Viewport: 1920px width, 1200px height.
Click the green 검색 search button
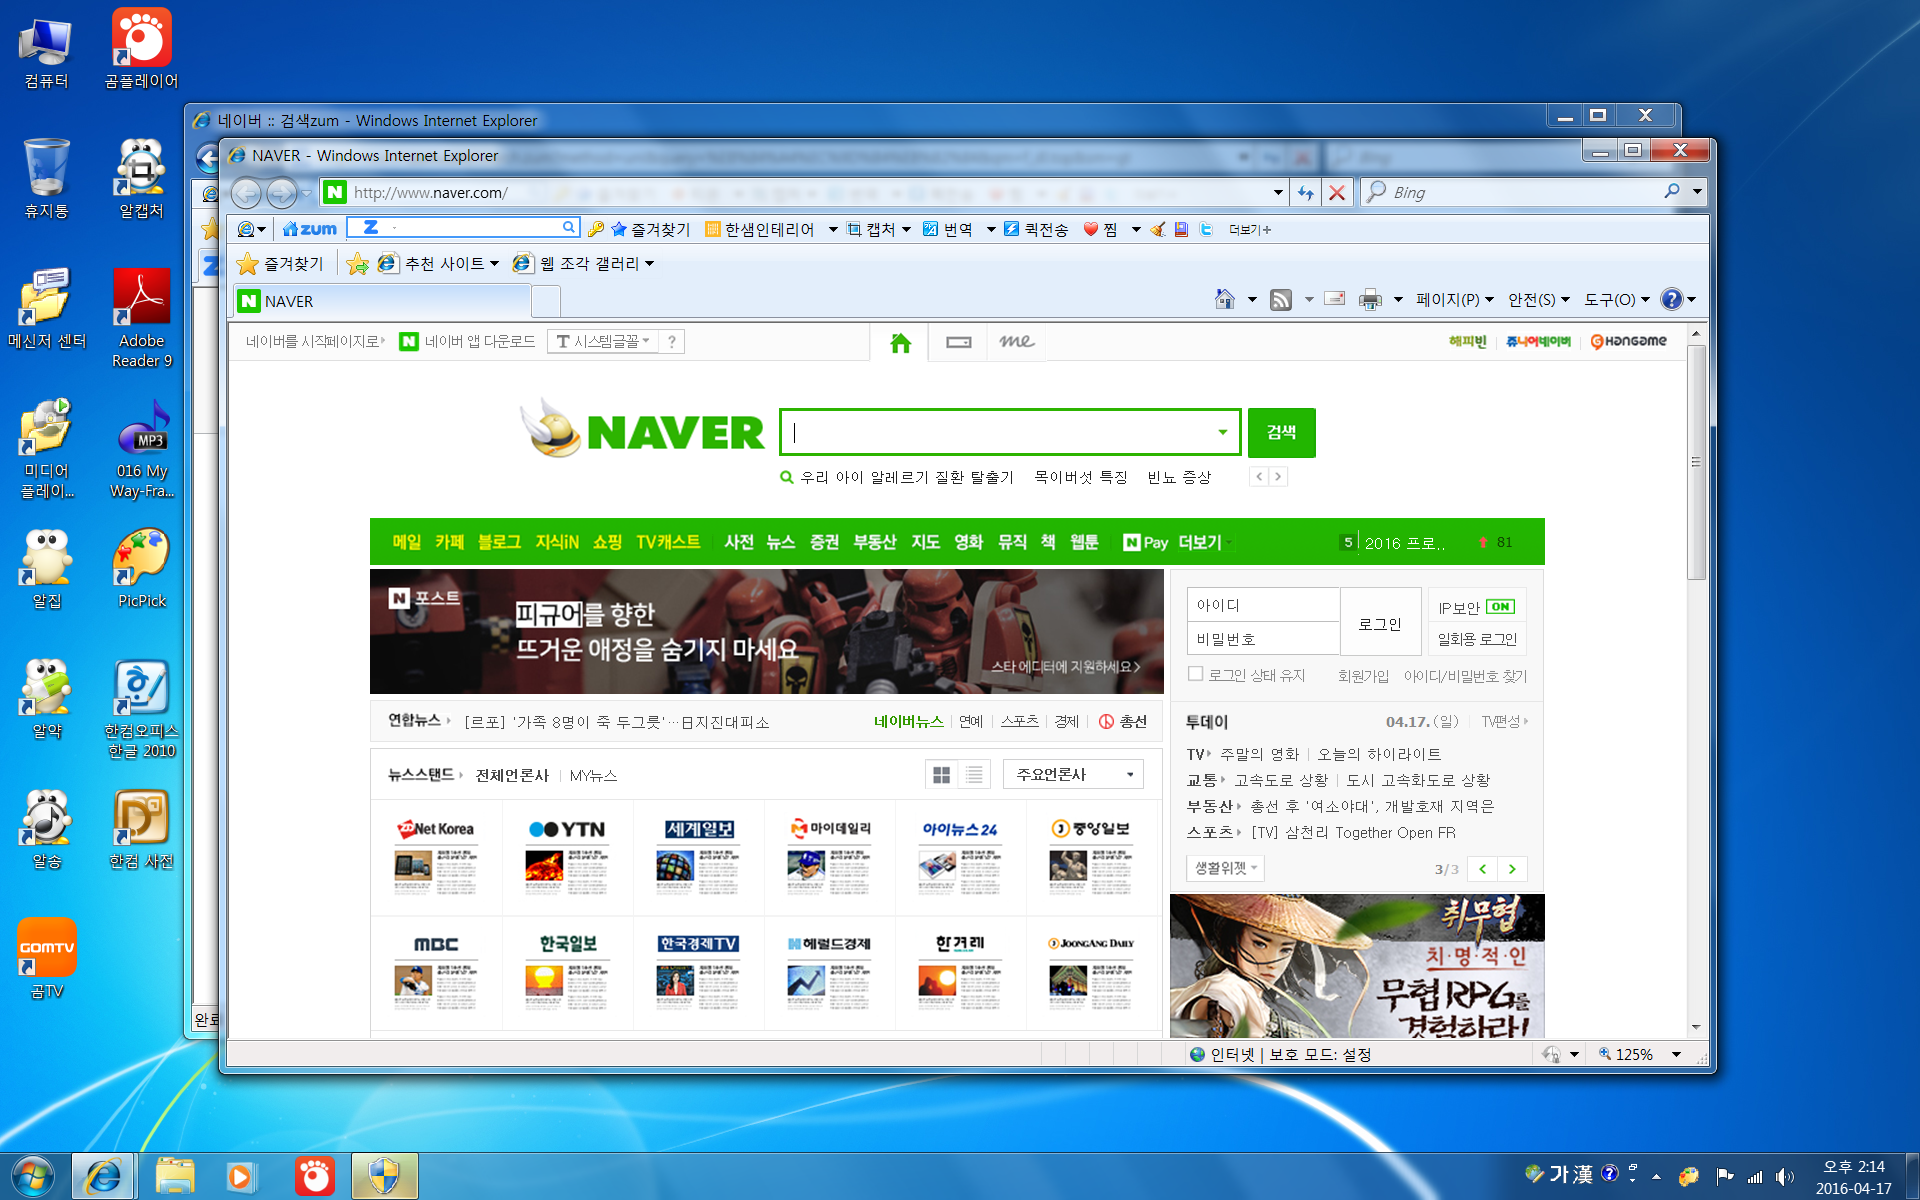(1281, 432)
